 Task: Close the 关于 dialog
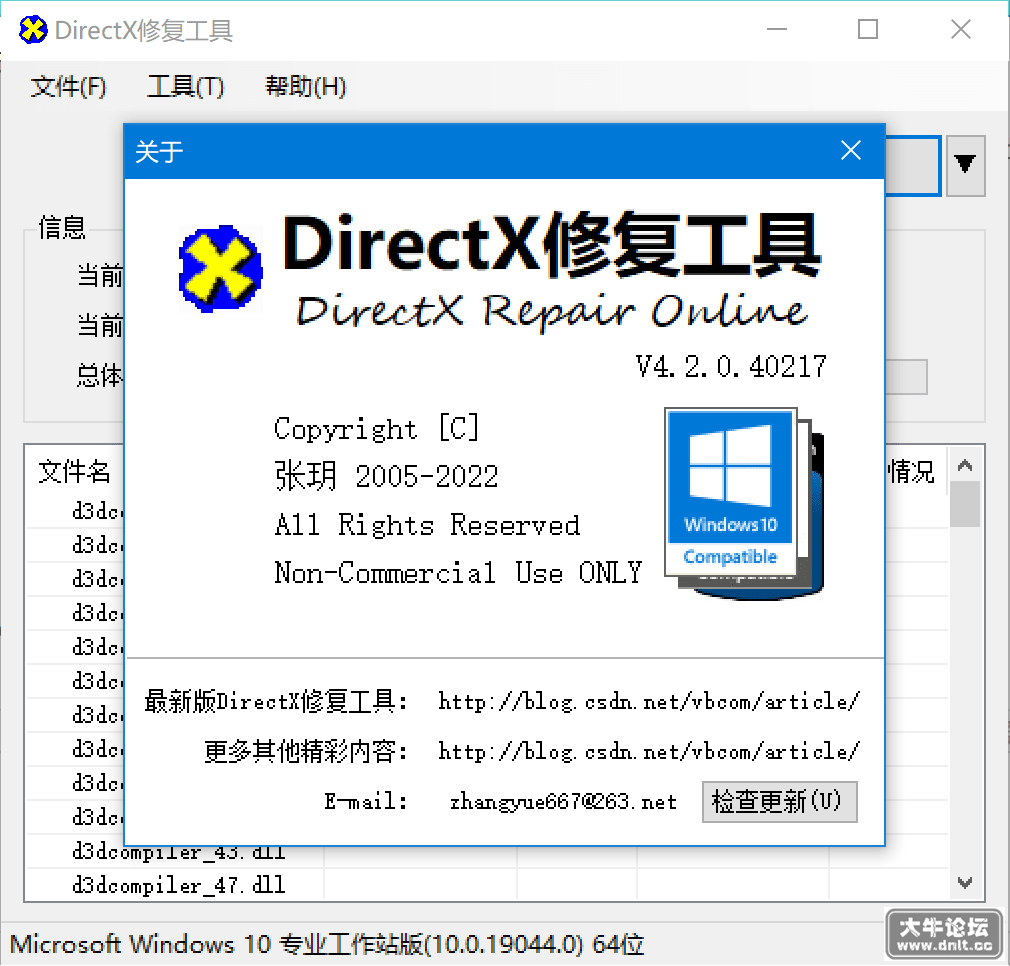click(851, 151)
